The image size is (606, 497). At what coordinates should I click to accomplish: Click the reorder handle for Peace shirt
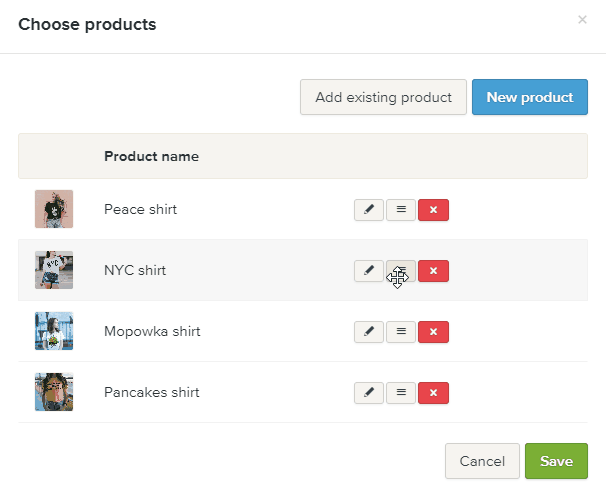point(401,210)
